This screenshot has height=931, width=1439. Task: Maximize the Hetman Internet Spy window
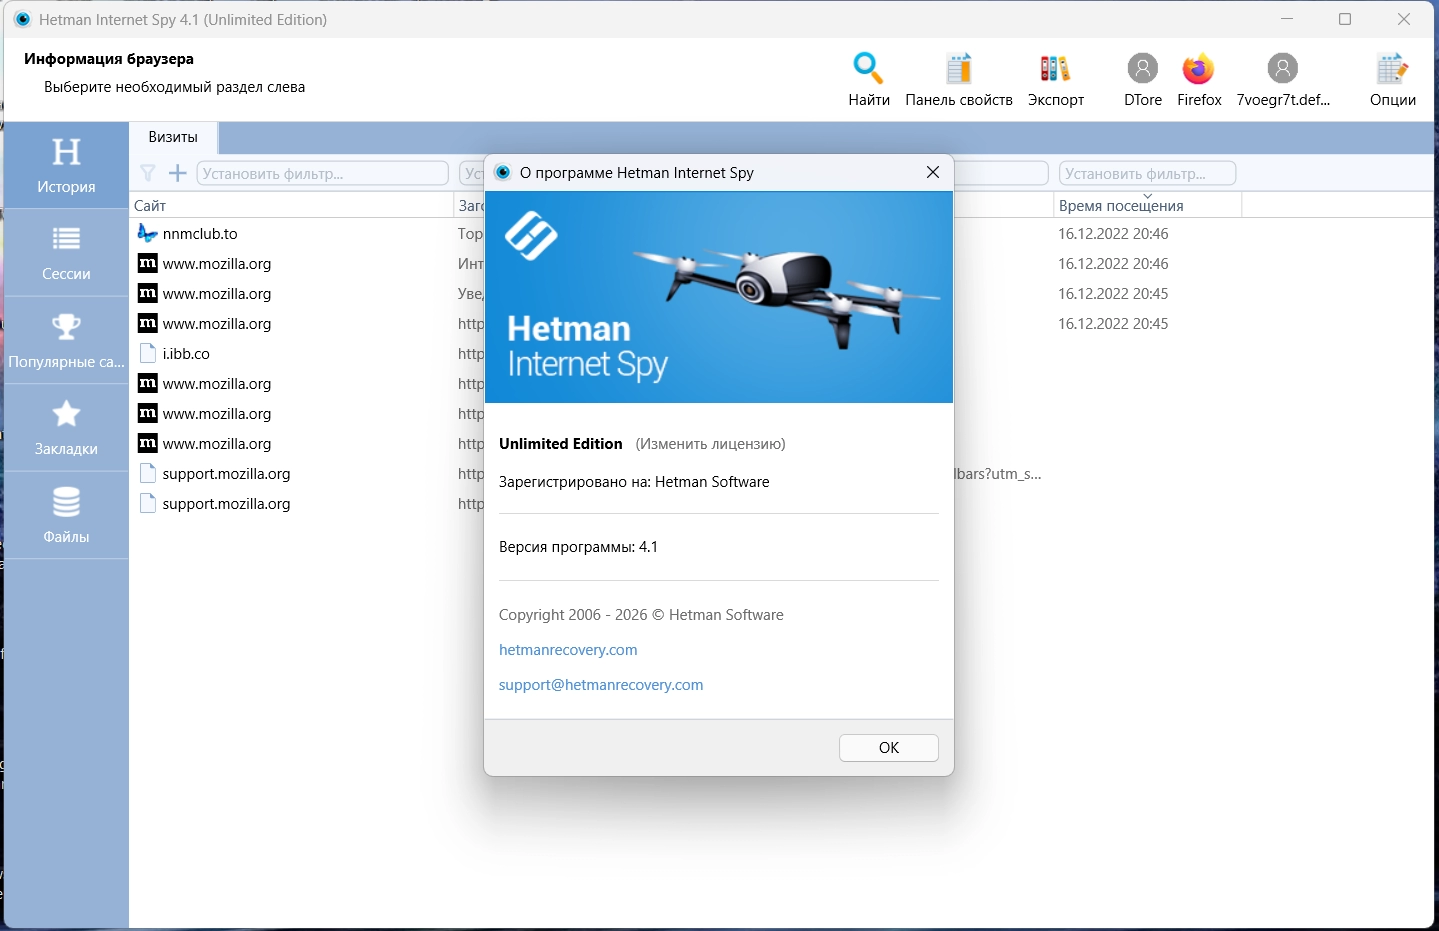1345,19
